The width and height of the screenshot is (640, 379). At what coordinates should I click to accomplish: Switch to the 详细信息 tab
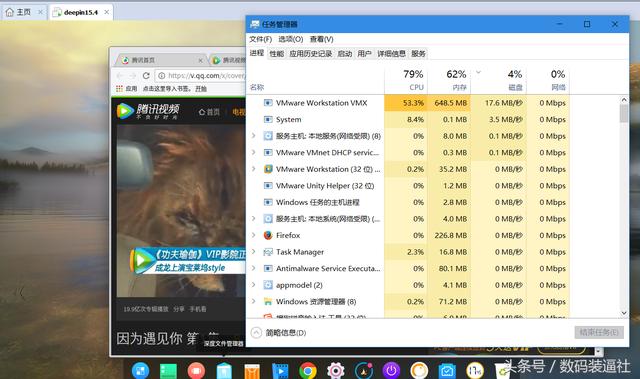coord(391,54)
